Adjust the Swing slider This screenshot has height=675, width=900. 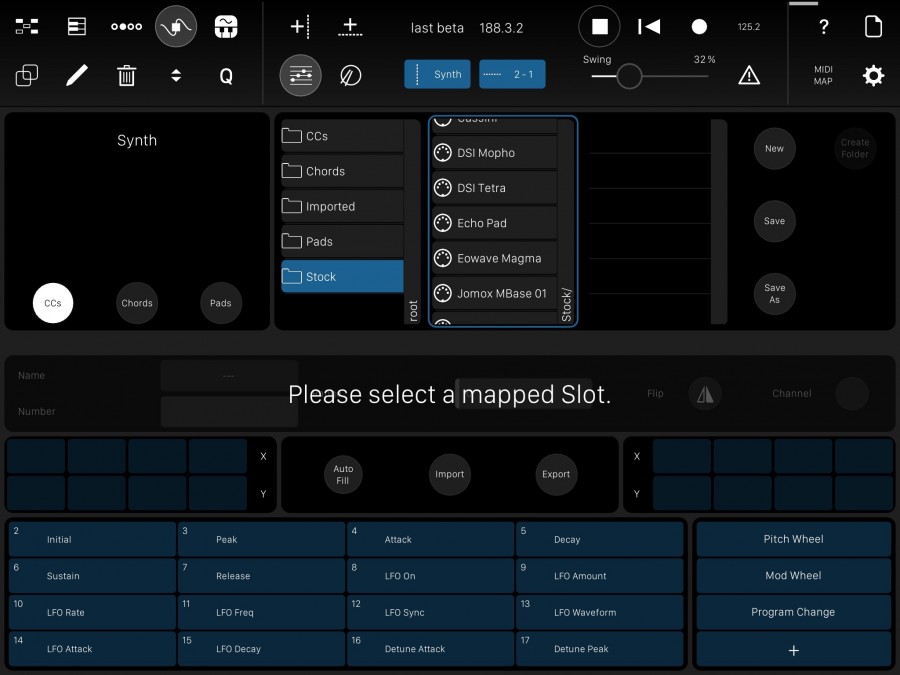[629, 76]
